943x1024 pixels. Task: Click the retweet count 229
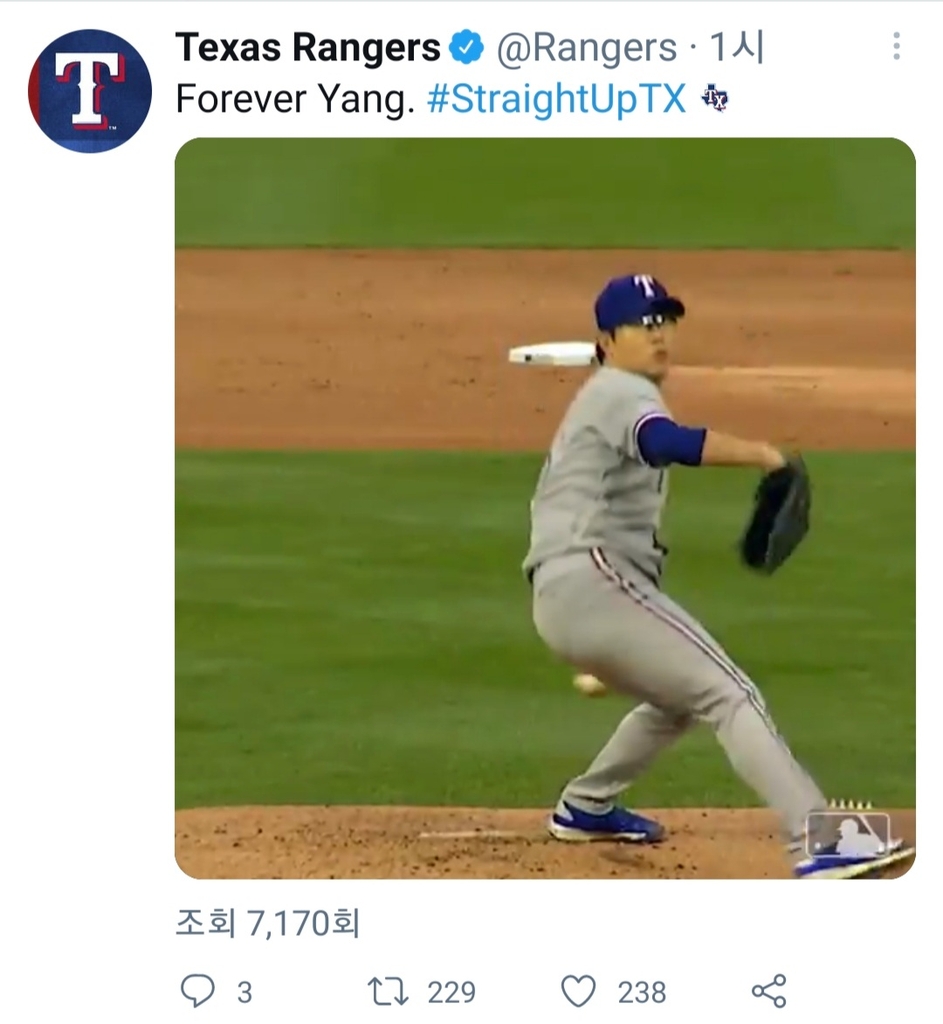(451, 992)
